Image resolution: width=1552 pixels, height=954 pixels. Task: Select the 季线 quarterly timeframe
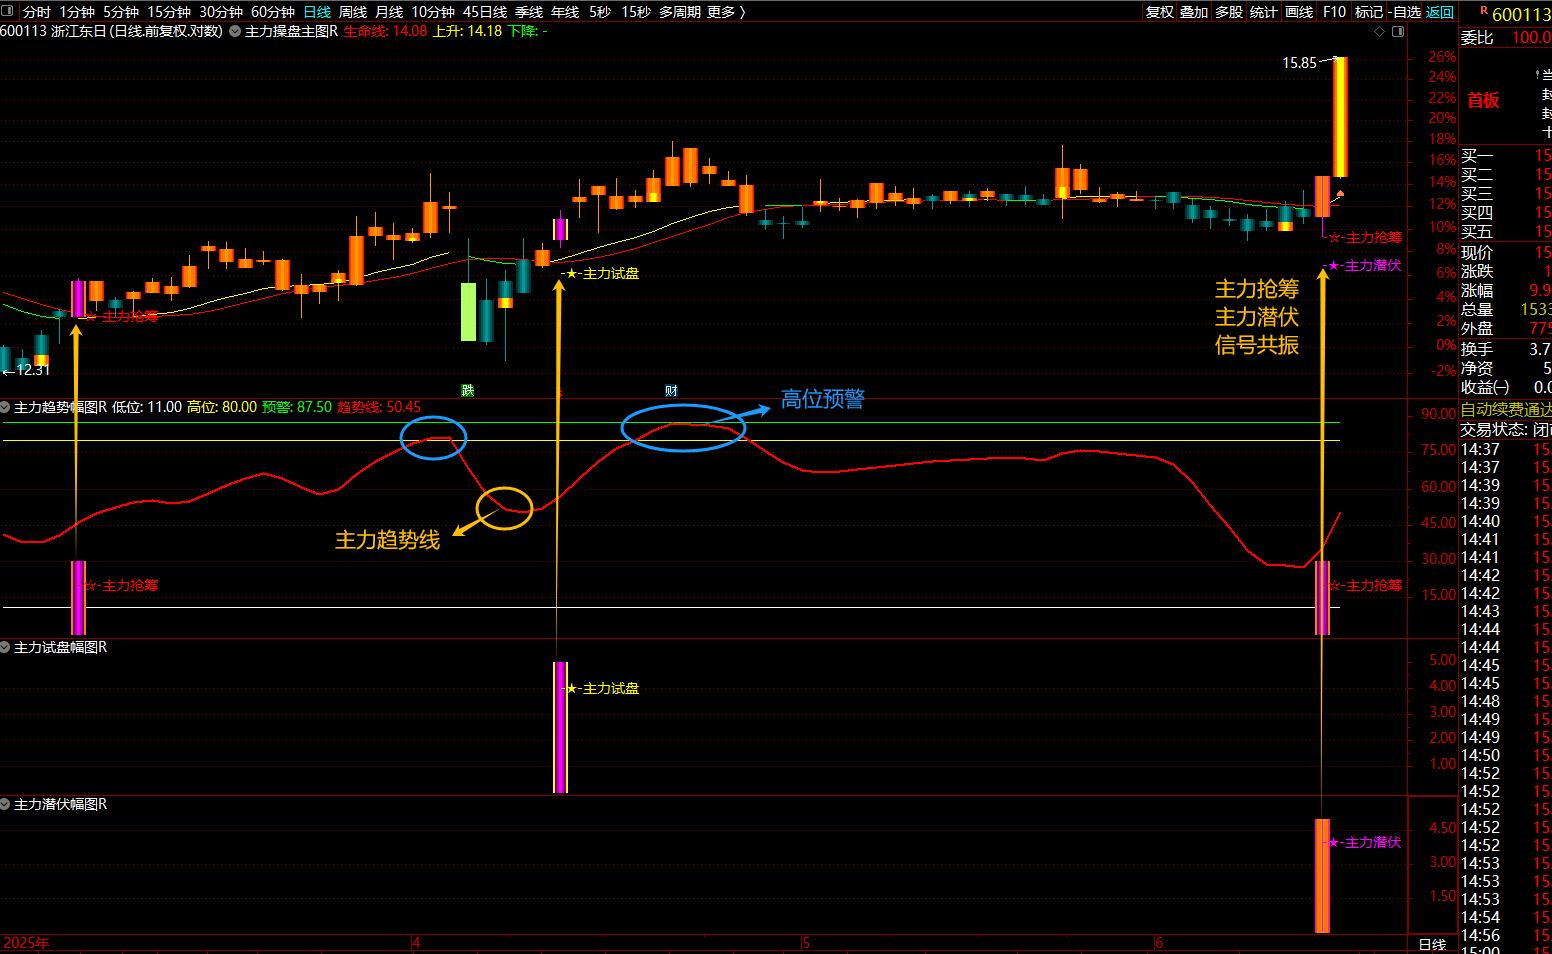(529, 12)
